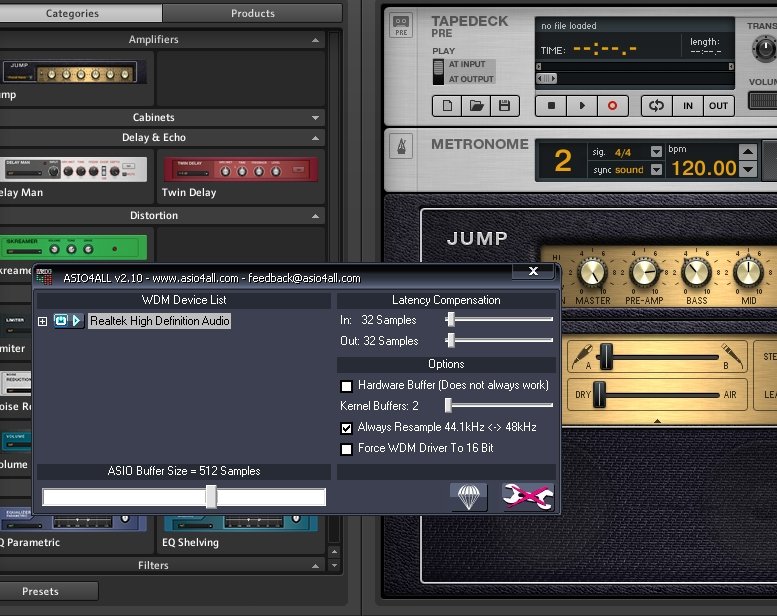Uncheck Always Resample 44.1kHz <-> 48kHz
Viewport: 777px width, 616px height.
(x=346, y=428)
